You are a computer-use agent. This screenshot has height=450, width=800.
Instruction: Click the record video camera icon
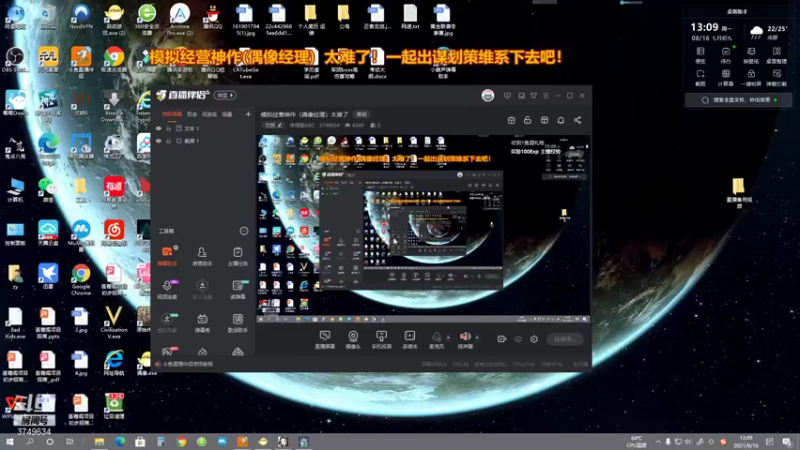click(502, 339)
